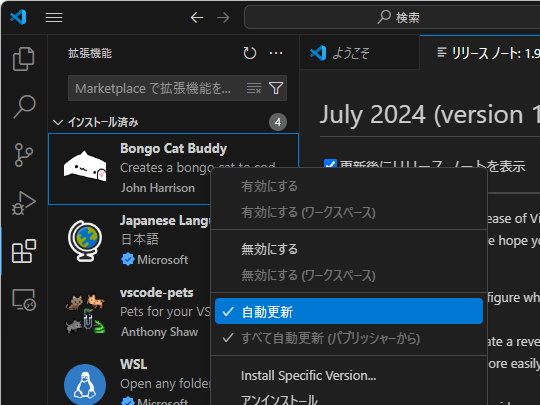Click the top 検索 command center box
540x405 pixels.
coord(392,17)
